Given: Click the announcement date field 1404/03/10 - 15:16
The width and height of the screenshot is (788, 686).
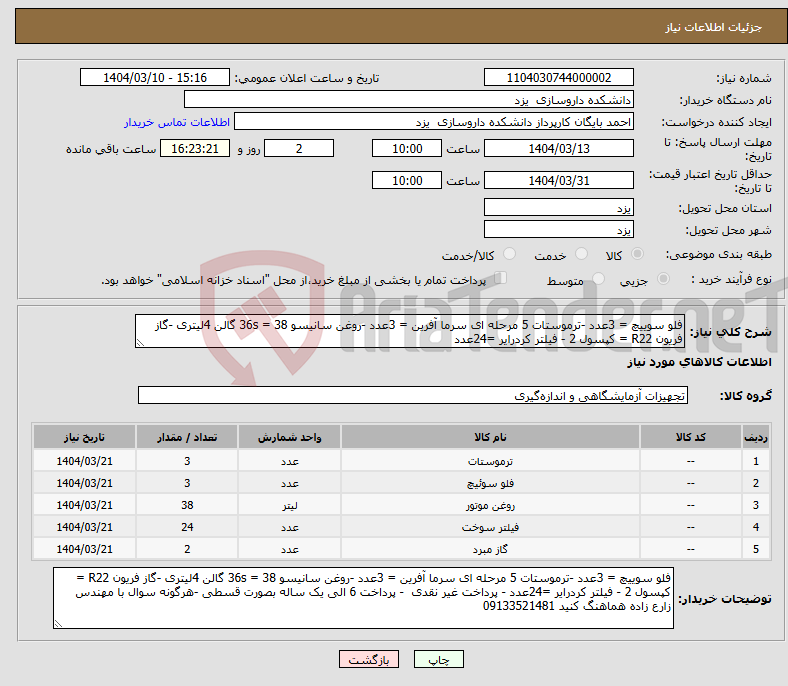Looking at the screenshot, I should coord(155,78).
